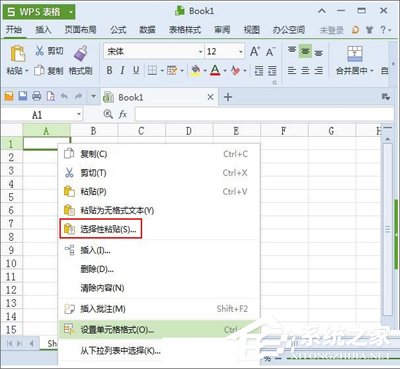The height and width of the screenshot is (369, 400).
Task: Click the formula bar input field
Action: pyautogui.click(x=264, y=114)
